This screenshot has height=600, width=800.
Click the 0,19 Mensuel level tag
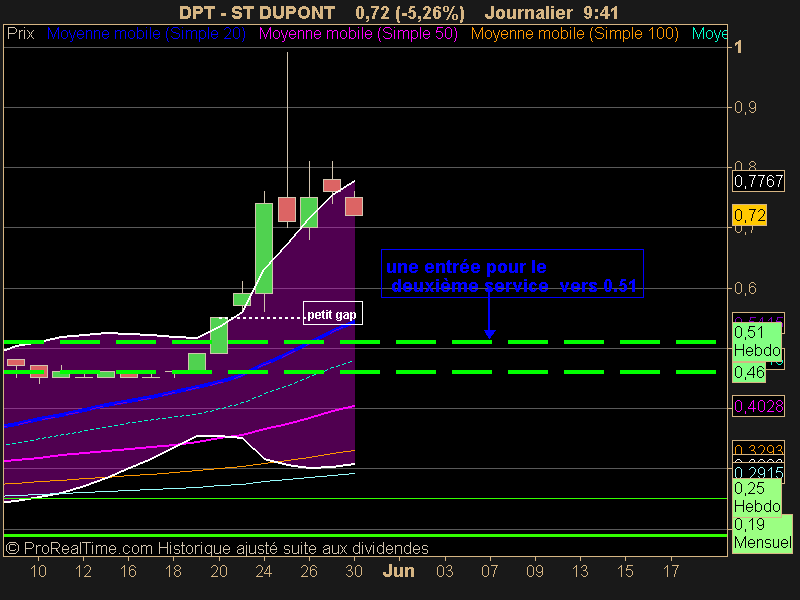coord(763,533)
